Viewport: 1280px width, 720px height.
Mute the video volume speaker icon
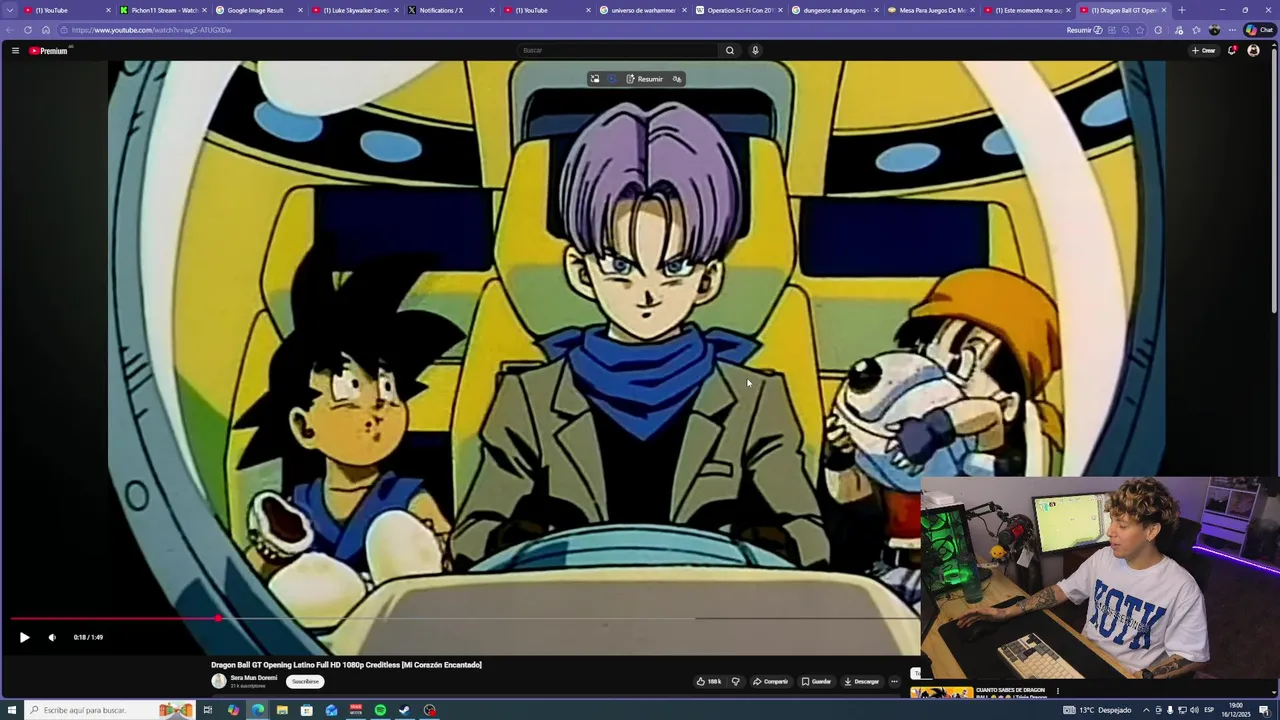coord(52,637)
